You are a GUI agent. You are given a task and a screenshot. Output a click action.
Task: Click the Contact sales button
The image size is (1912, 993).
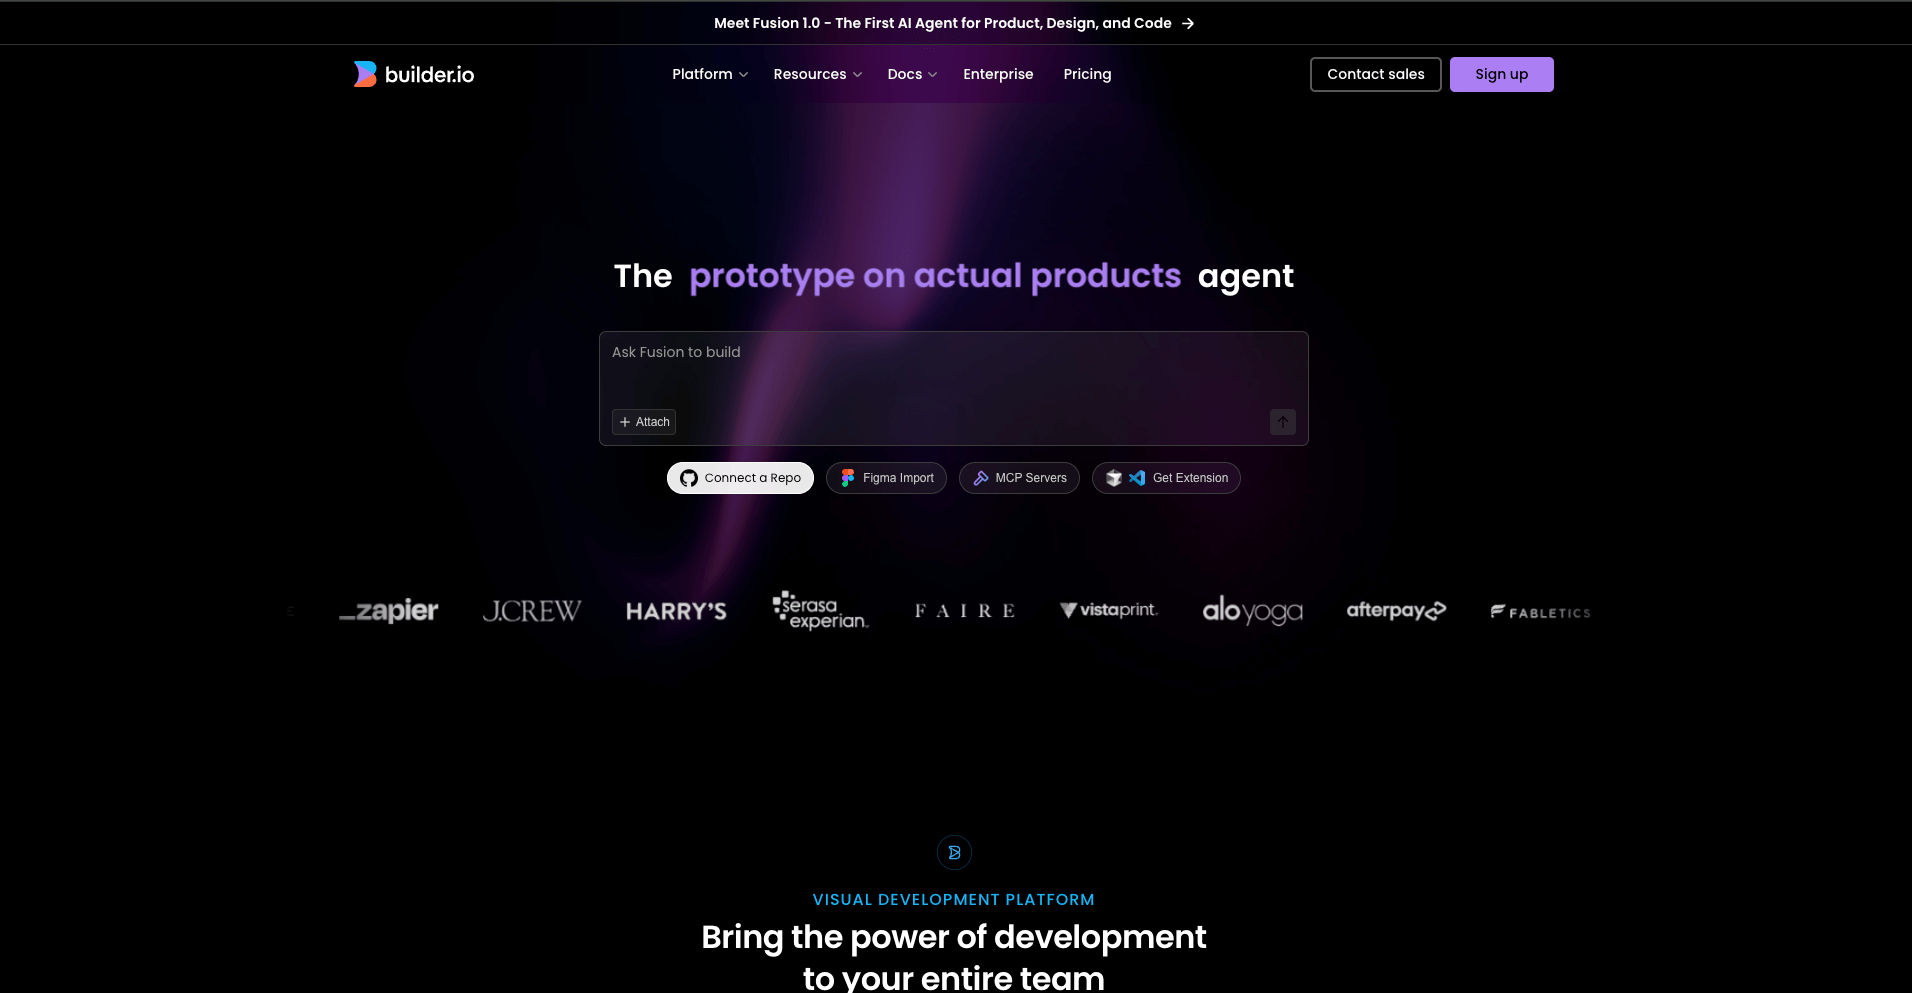coord(1376,74)
